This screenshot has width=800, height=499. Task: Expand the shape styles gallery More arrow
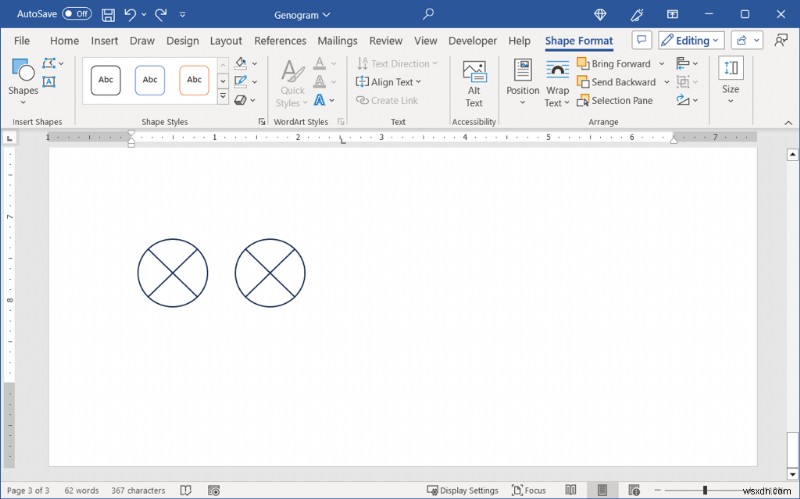tap(223, 96)
